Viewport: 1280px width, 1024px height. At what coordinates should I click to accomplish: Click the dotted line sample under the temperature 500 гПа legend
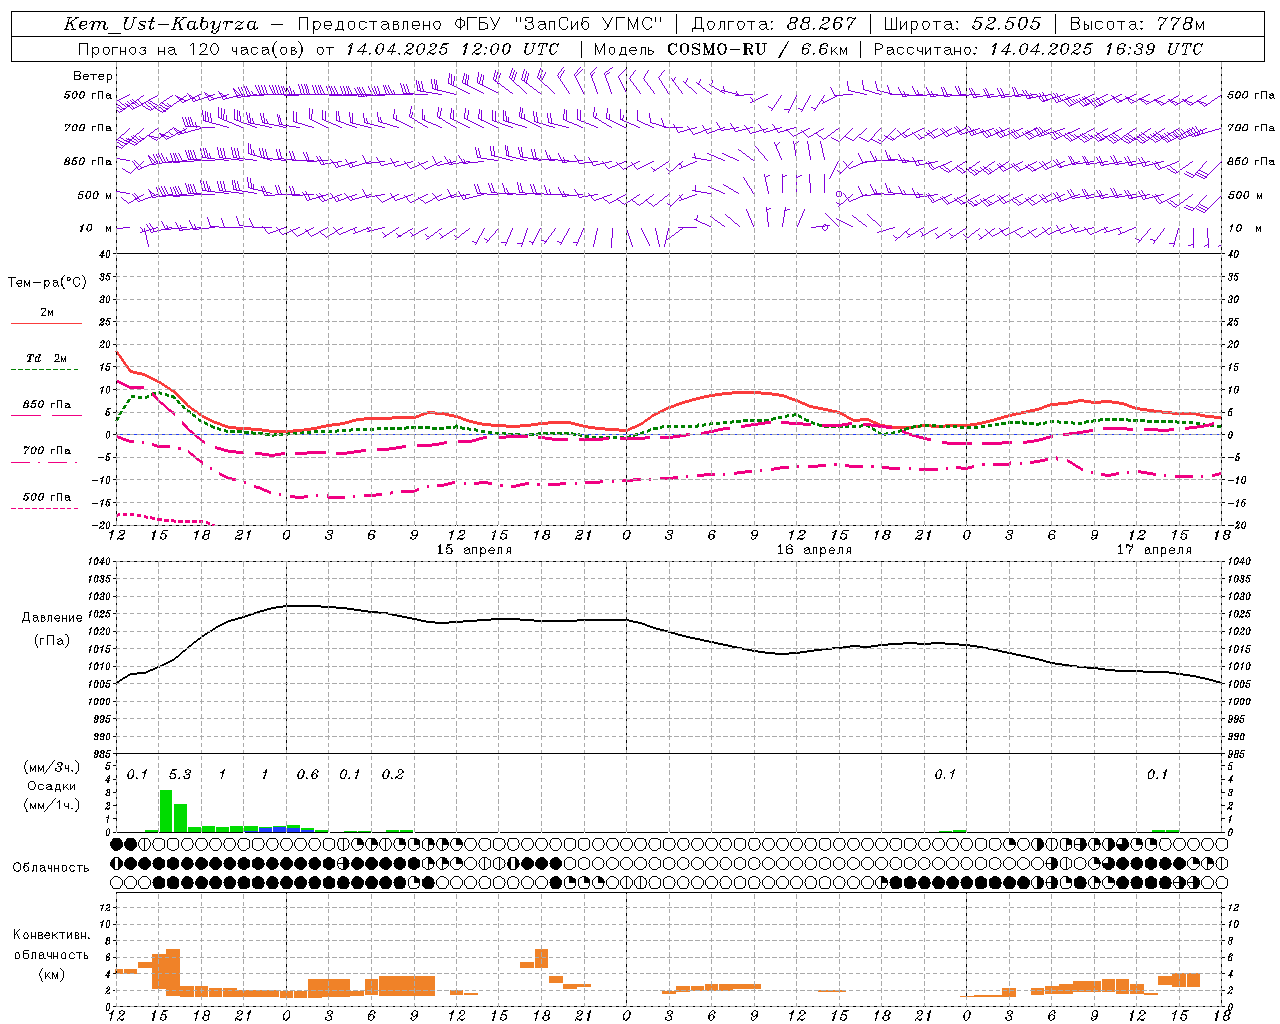click(45, 508)
